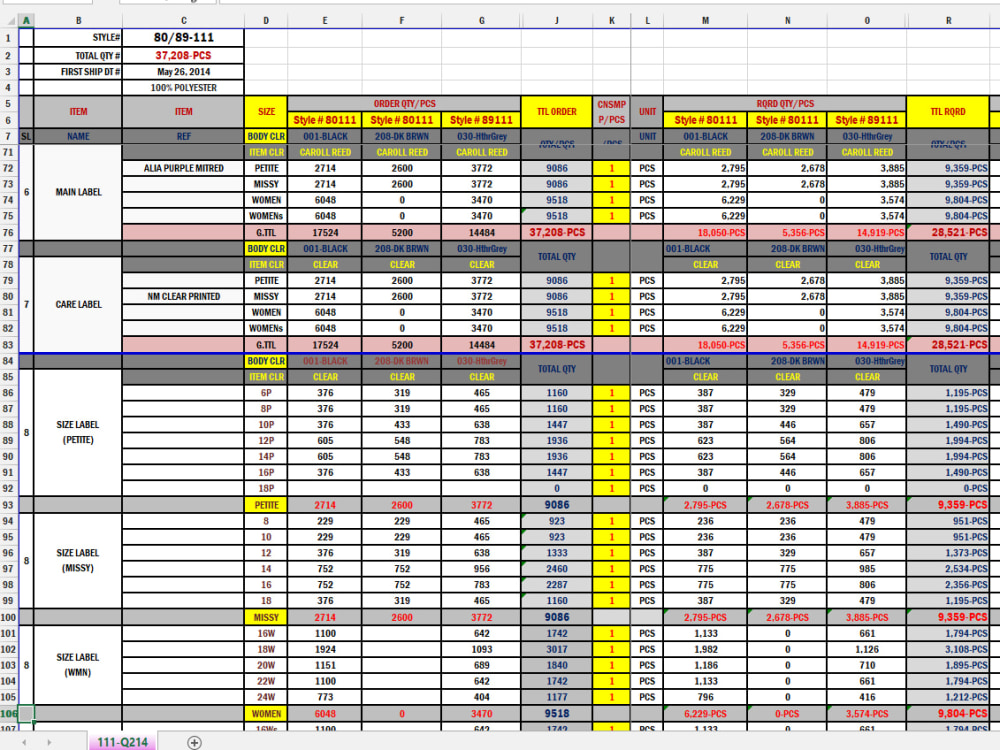Select row 106 header

point(9,714)
